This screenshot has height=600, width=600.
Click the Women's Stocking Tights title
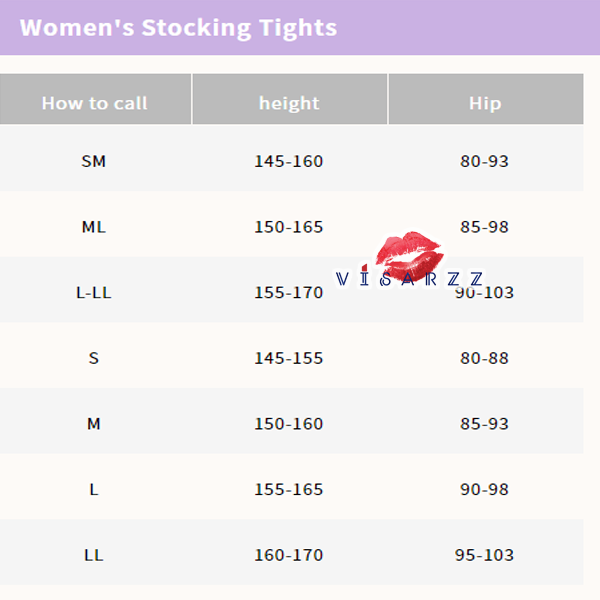coord(178,27)
